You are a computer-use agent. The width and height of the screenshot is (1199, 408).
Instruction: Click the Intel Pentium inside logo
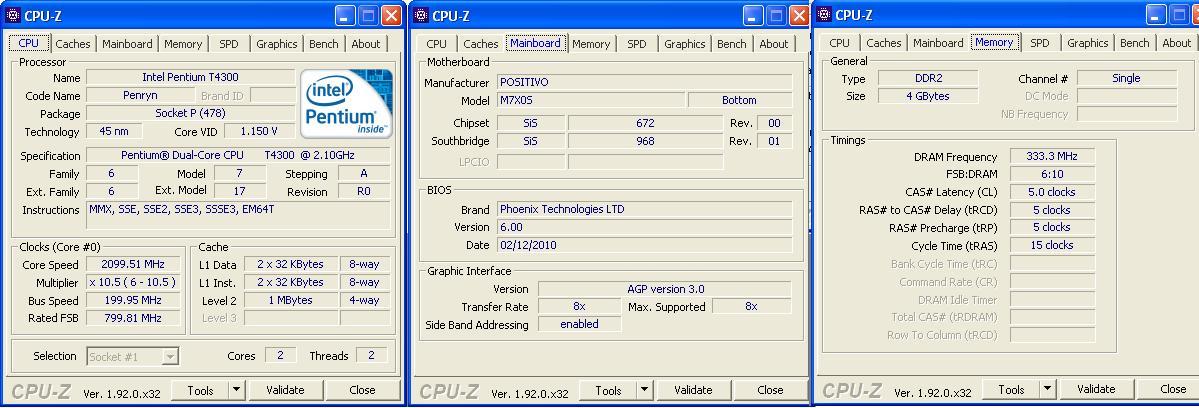346,103
